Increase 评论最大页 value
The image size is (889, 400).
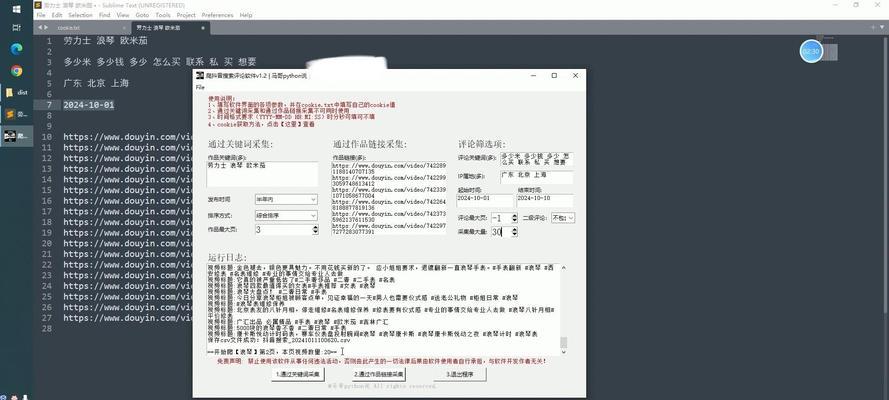point(514,215)
